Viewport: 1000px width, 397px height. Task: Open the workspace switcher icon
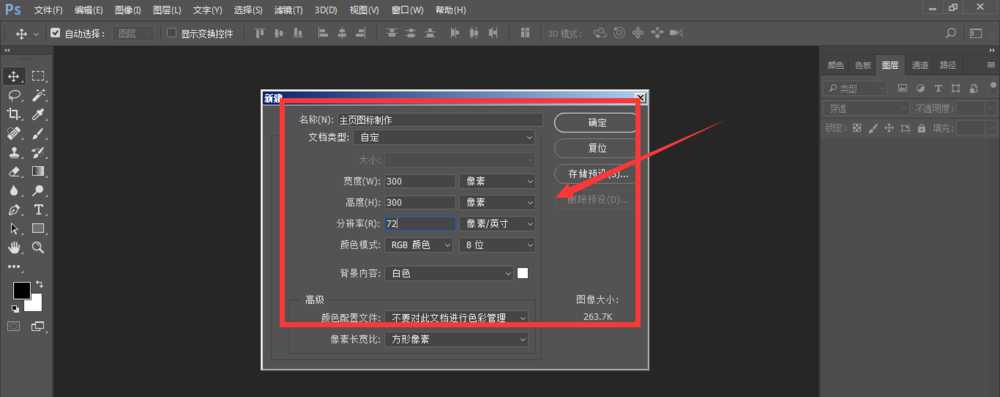[x=976, y=33]
